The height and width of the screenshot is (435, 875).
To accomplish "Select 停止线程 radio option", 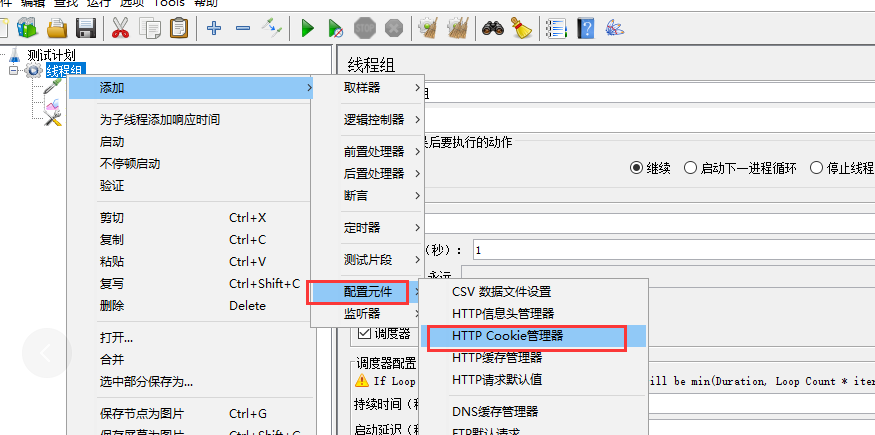I will coord(816,167).
